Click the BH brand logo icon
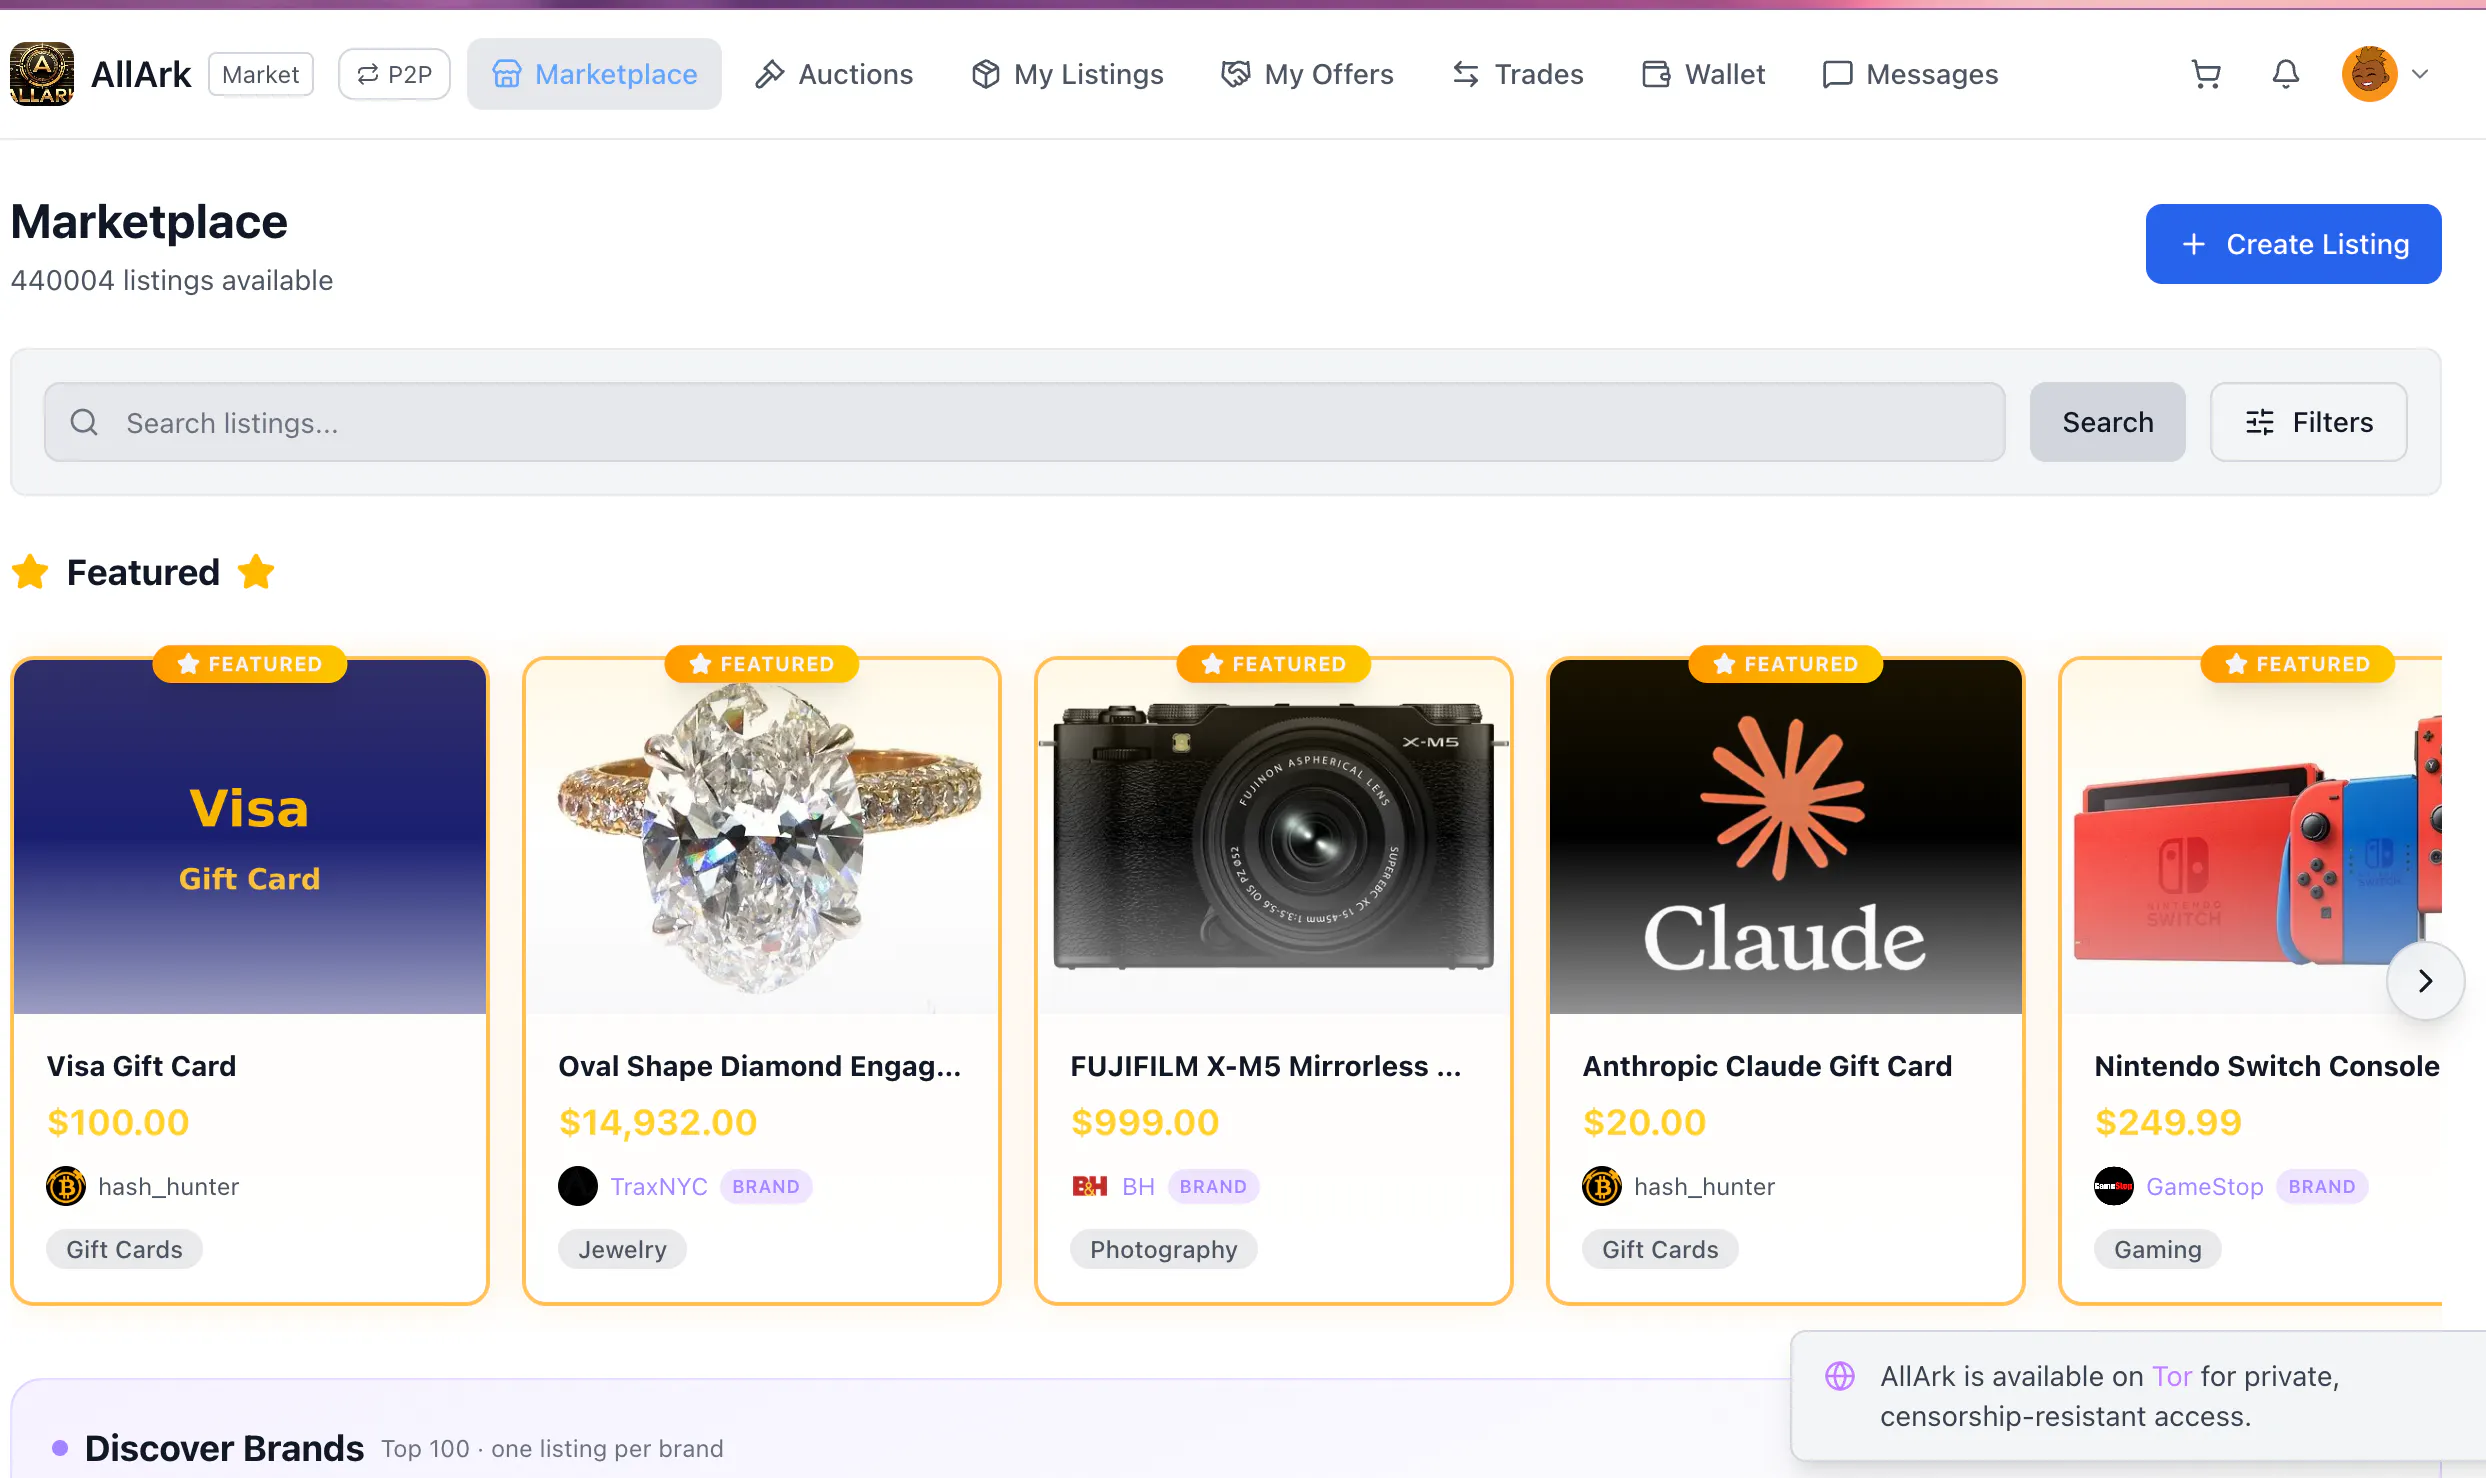2486x1478 pixels. pos(1090,1186)
